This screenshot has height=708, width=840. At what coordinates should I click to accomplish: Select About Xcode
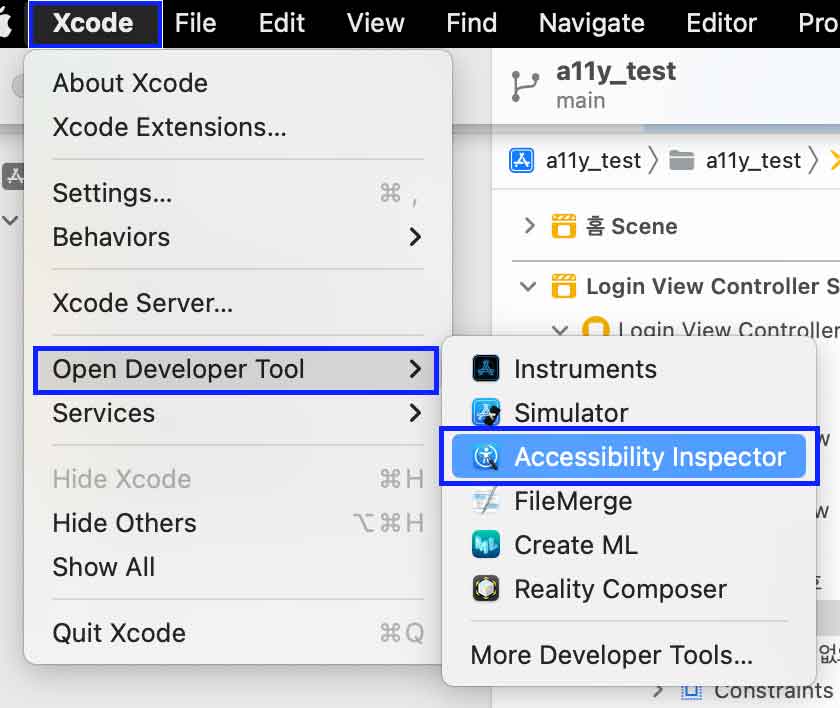pyautogui.click(x=237, y=83)
